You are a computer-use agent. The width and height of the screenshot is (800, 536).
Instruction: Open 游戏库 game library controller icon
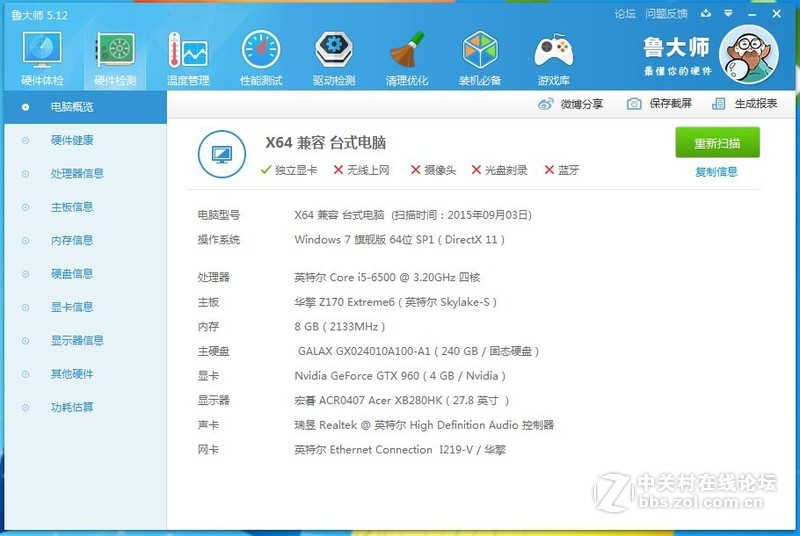553,58
